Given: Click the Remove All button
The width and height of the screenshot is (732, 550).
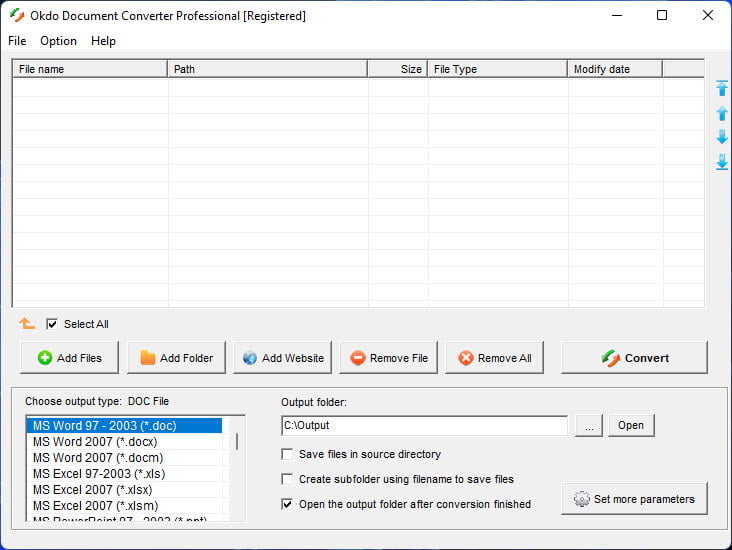Looking at the screenshot, I should click(x=494, y=358).
